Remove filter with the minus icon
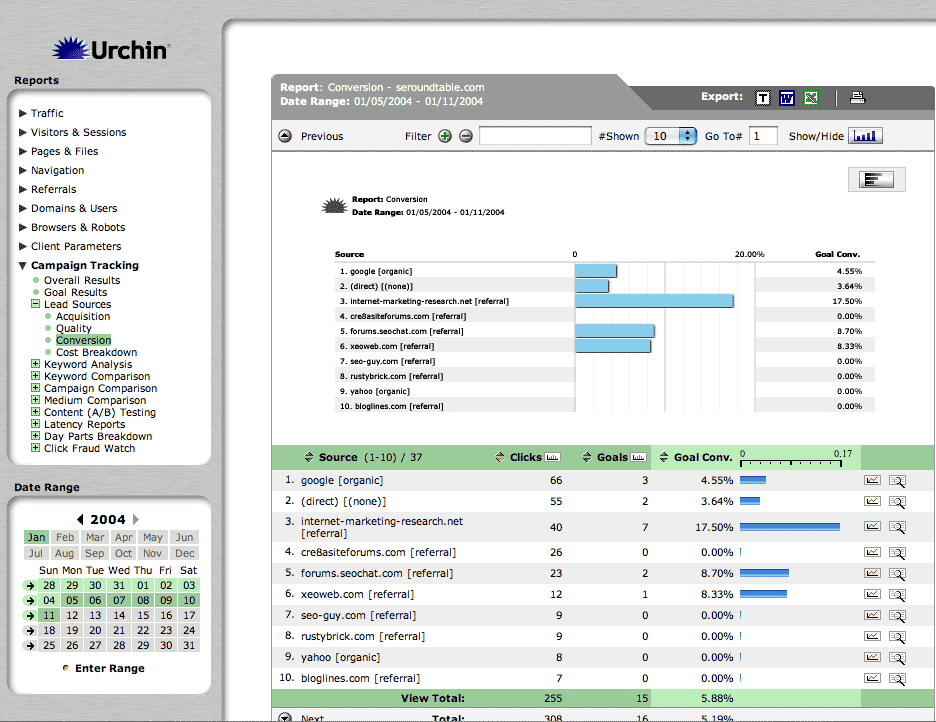This screenshot has width=936, height=722. pyautogui.click(x=466, y=136)
